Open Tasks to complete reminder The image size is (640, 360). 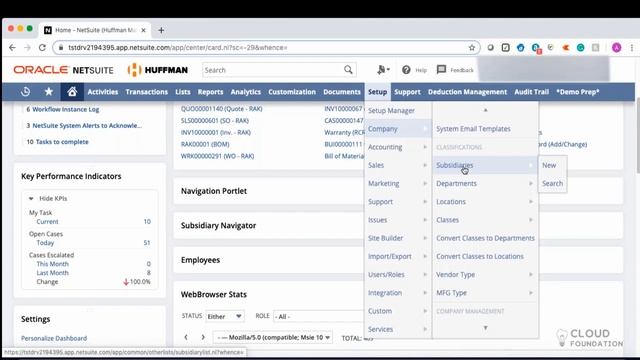(x=62, y=142)
